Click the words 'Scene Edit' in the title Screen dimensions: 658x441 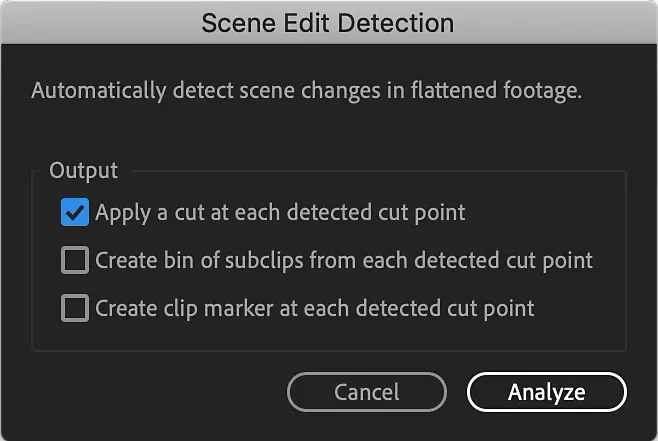[x=259, y=22]
